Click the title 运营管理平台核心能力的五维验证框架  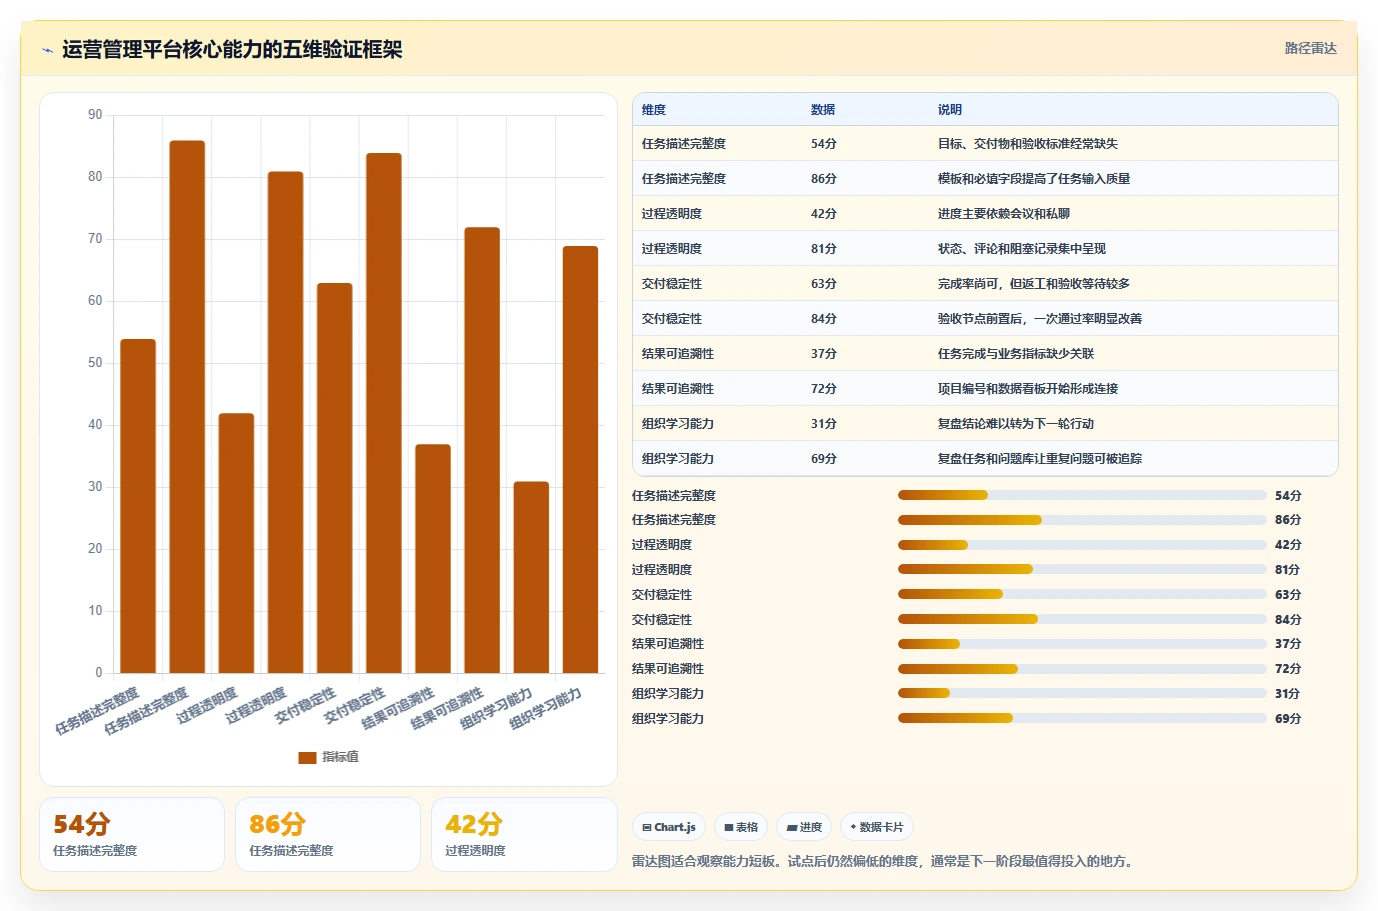pyautogui.click(x=232, y=49)
